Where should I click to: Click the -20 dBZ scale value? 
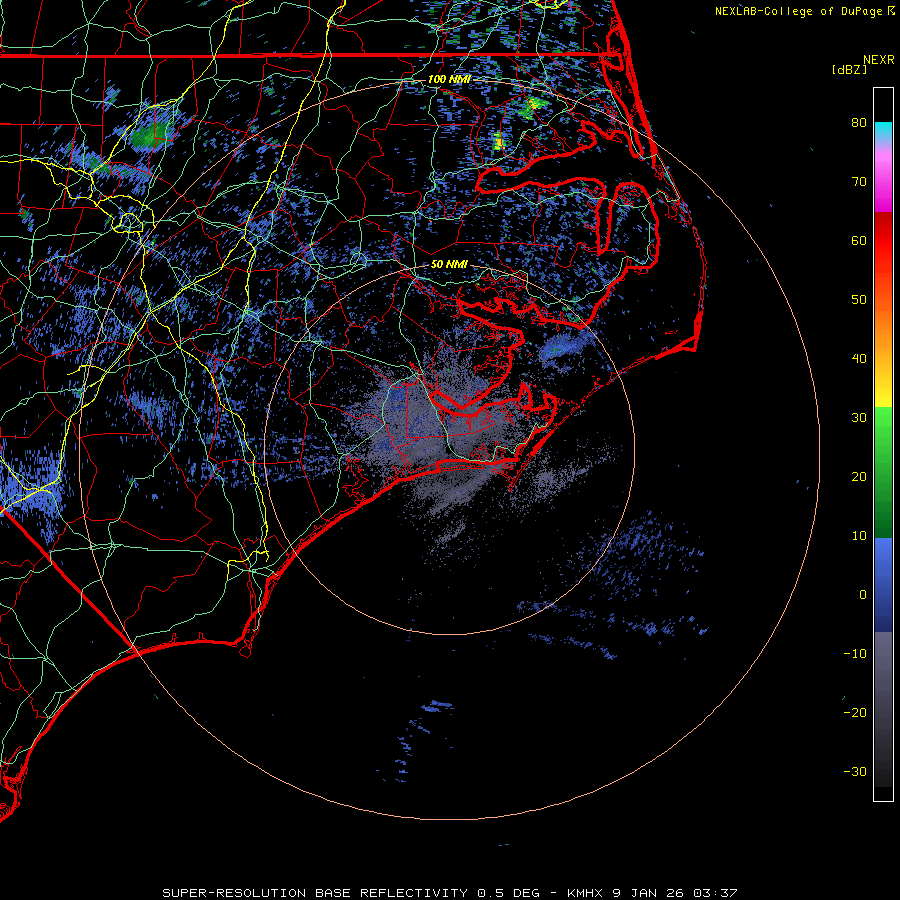click(855, 712)
